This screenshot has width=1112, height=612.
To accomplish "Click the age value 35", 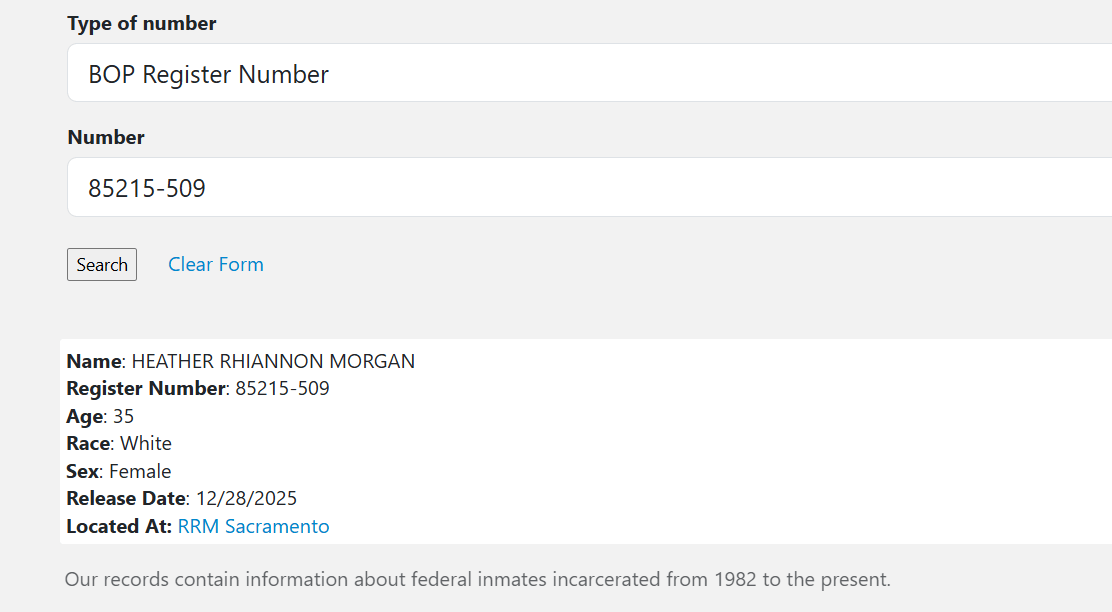I will point(123,417).
